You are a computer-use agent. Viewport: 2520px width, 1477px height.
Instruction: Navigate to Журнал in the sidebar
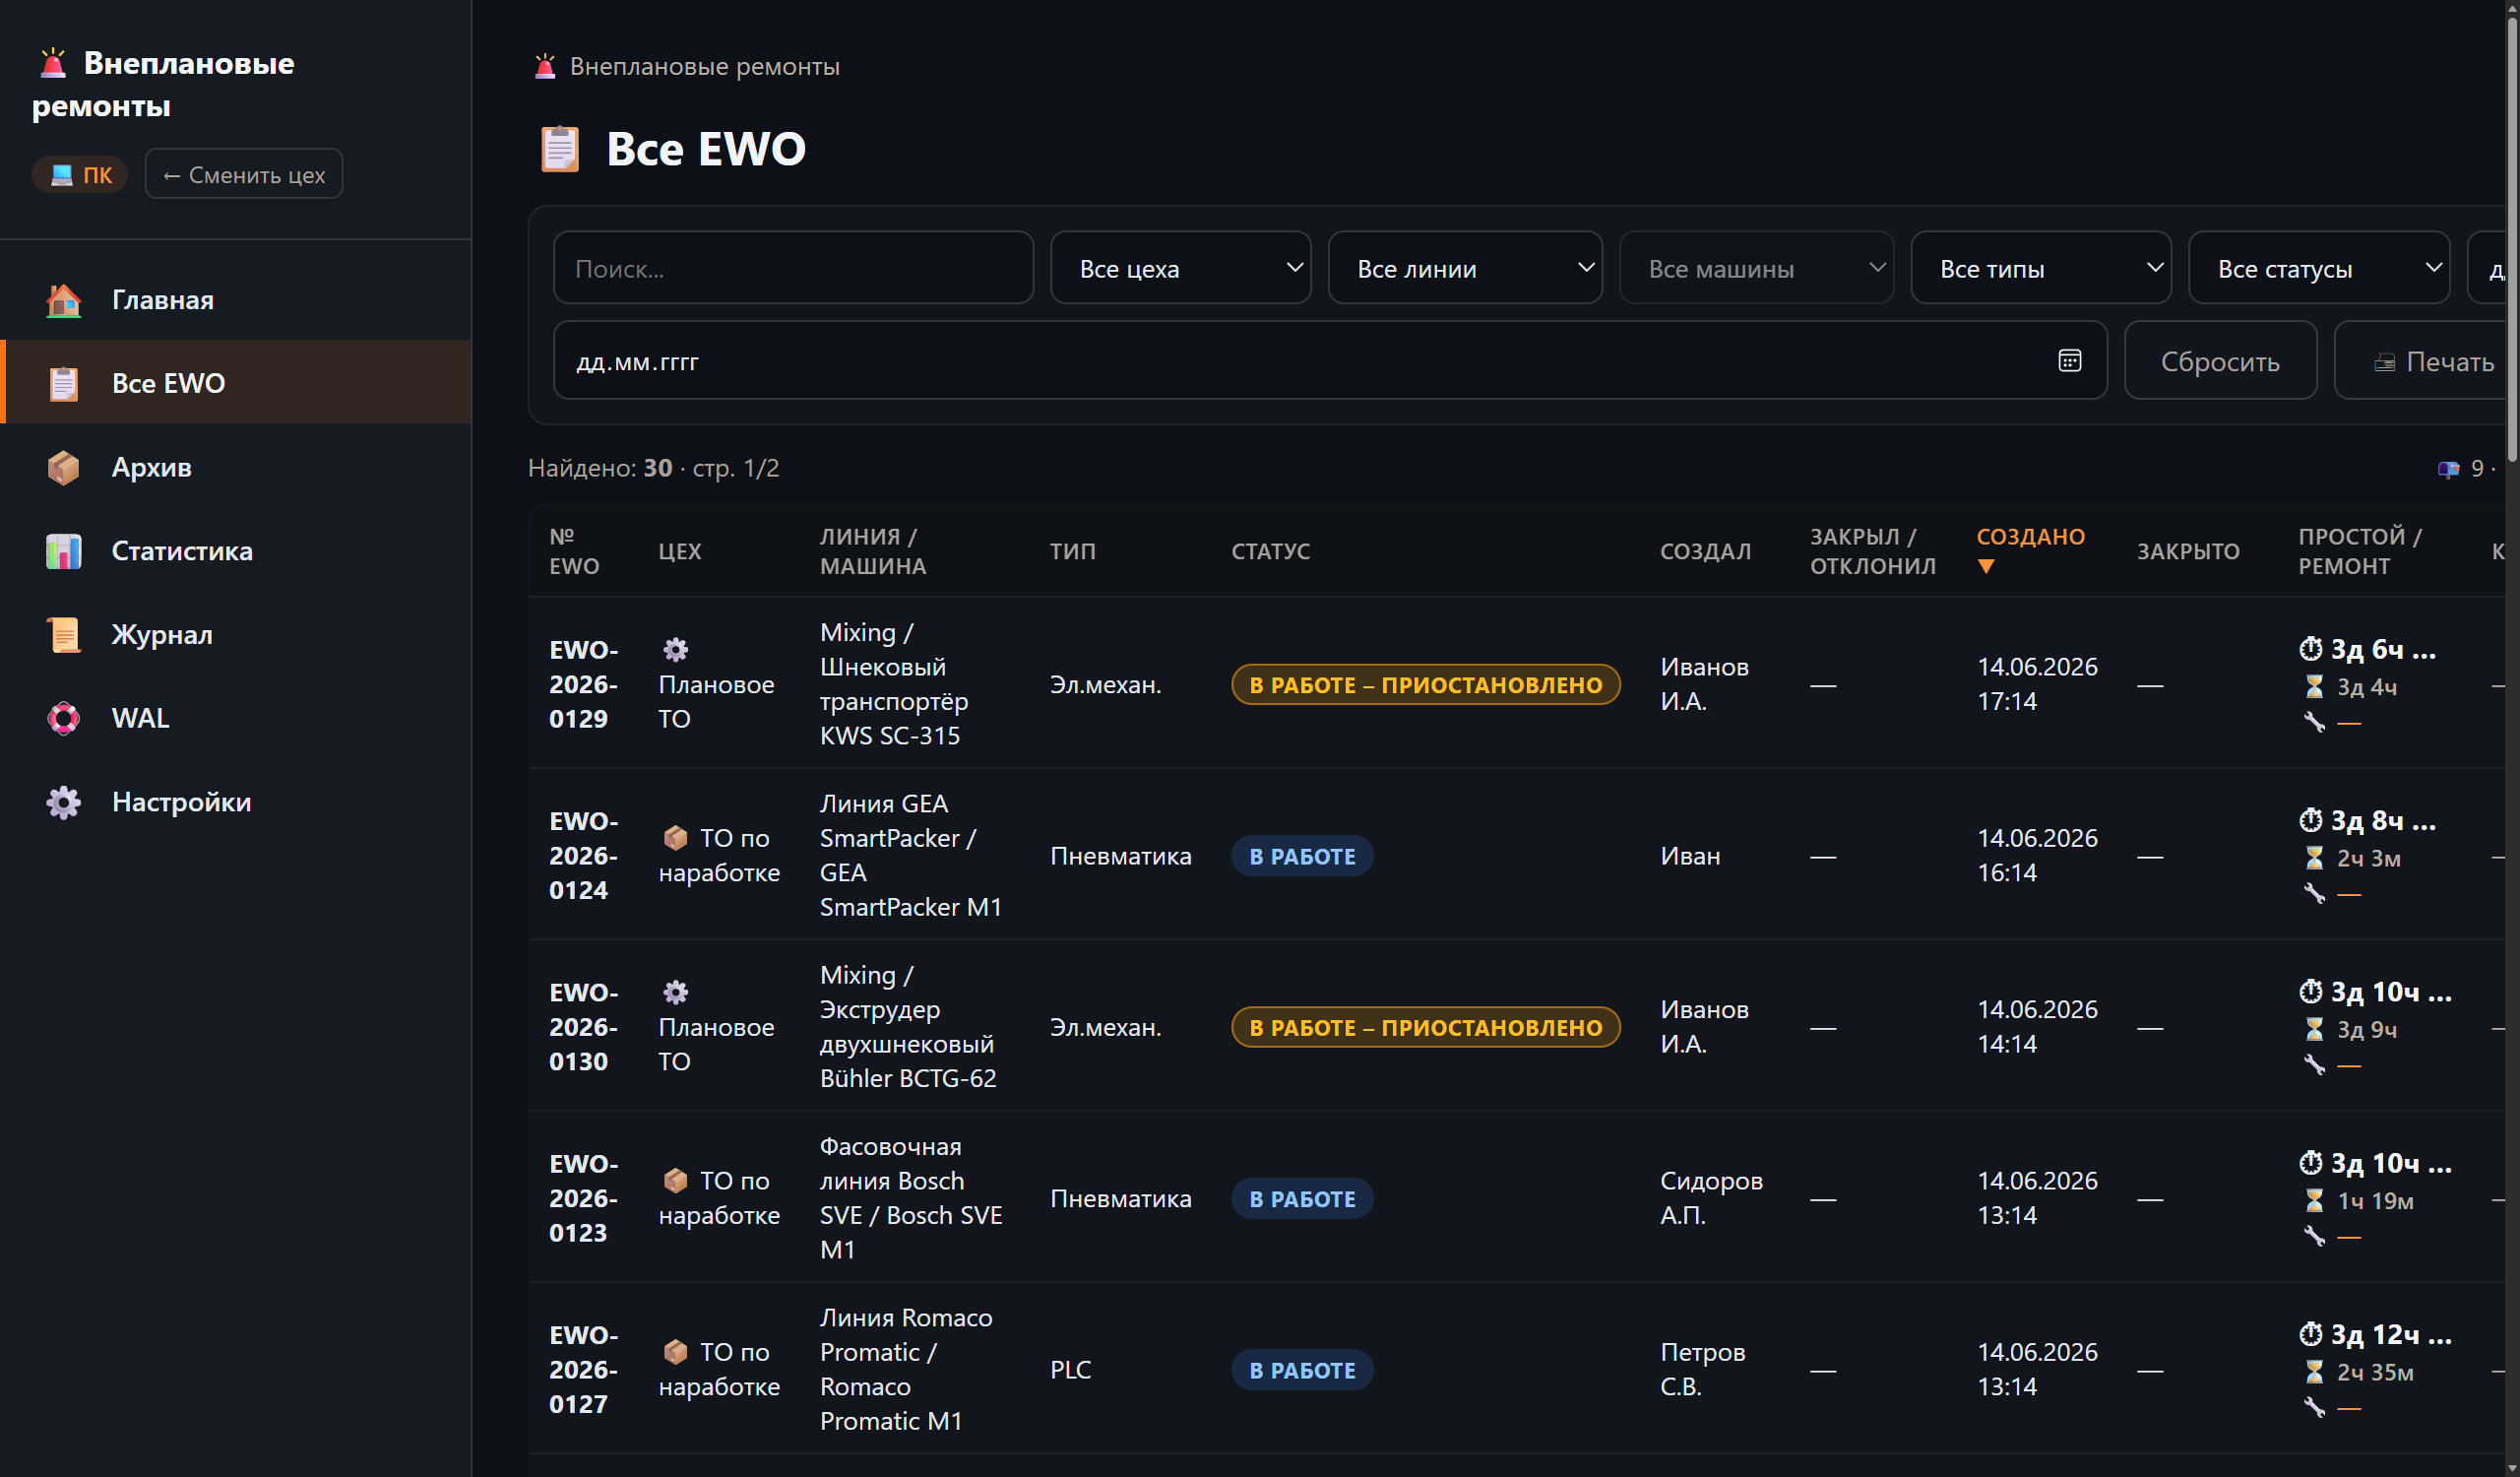point(236,635)
